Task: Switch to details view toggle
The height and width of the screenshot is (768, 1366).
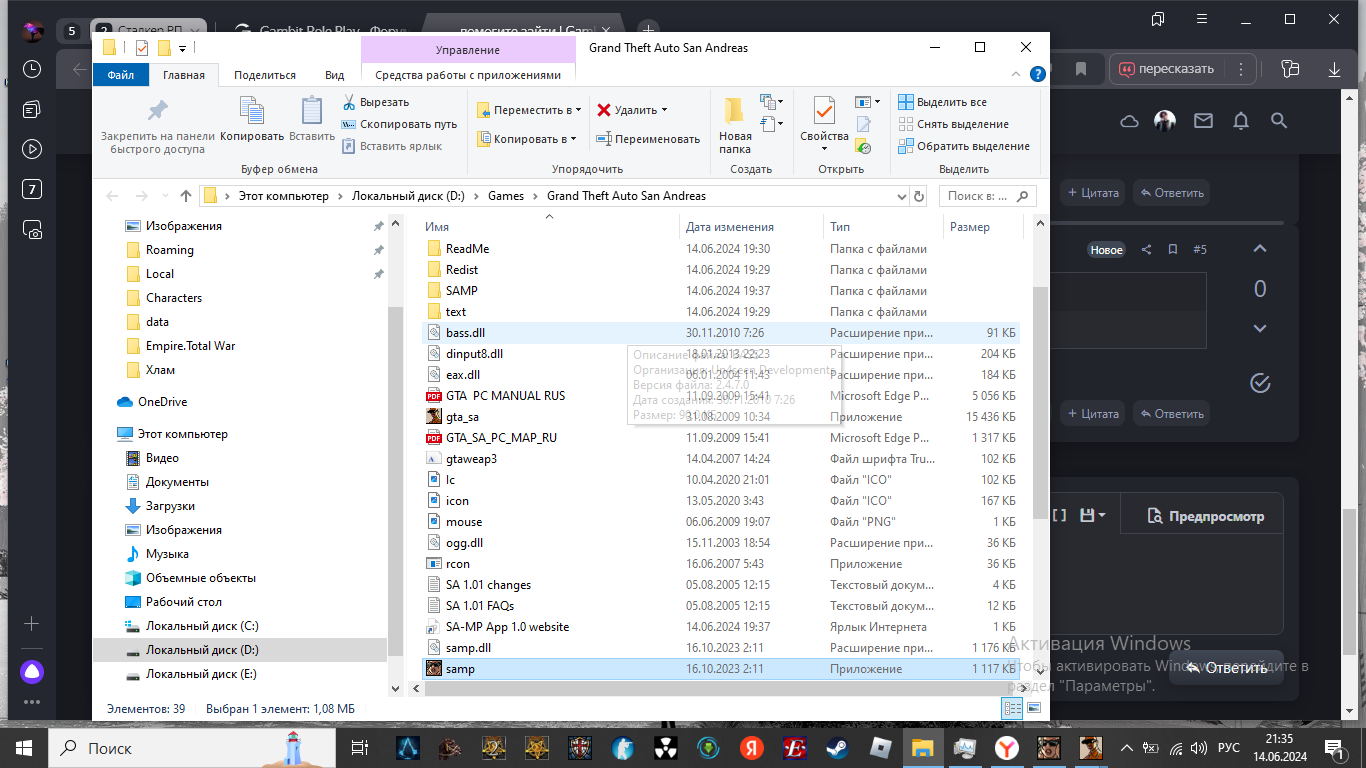Action: click(x=1012, y=708)
